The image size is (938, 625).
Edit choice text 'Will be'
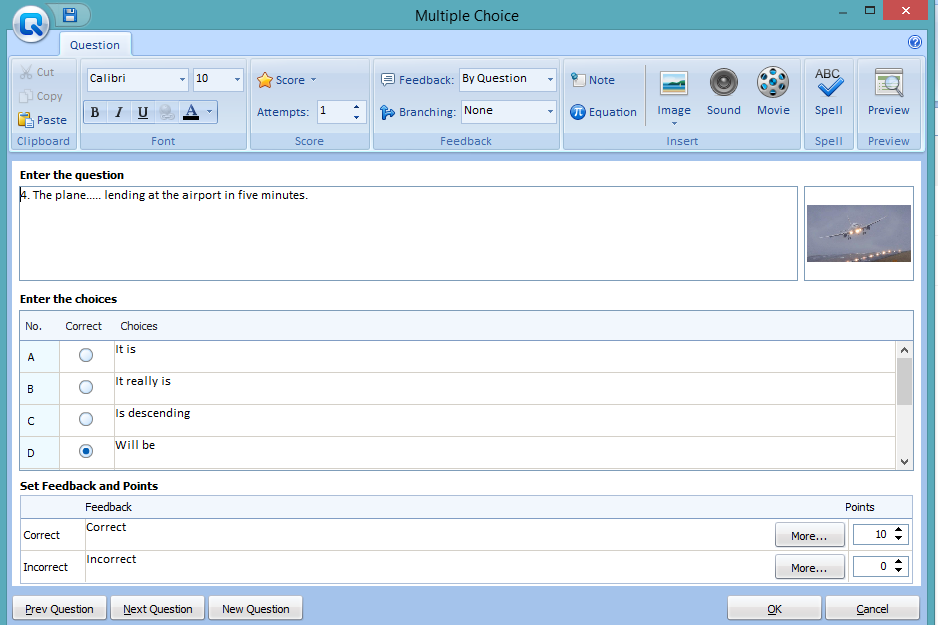(505, 453)
